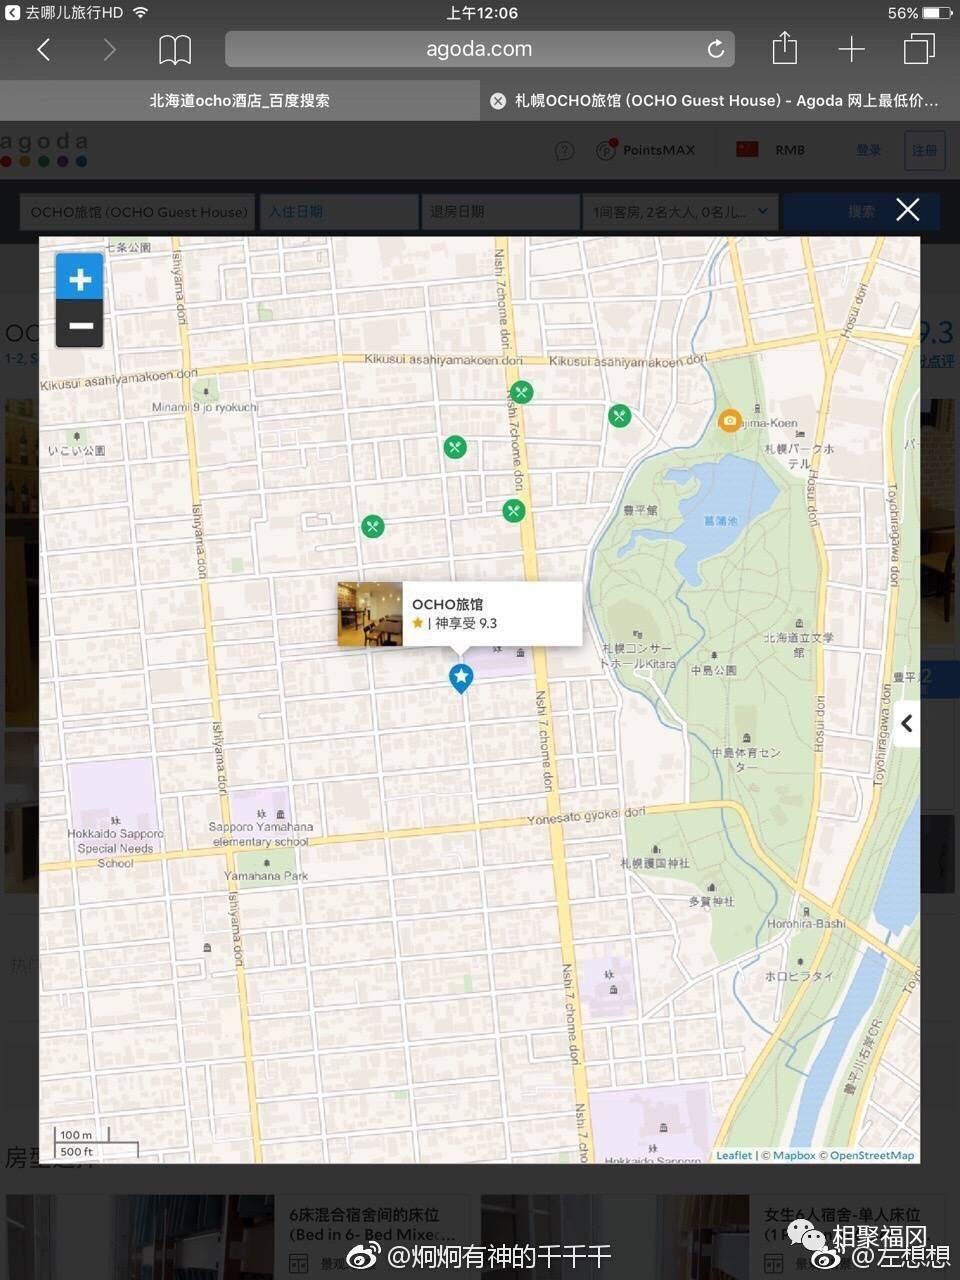Tap orange camera attraction marker
The width and height of the screenshot is (960, 1280).
[730, 420]
